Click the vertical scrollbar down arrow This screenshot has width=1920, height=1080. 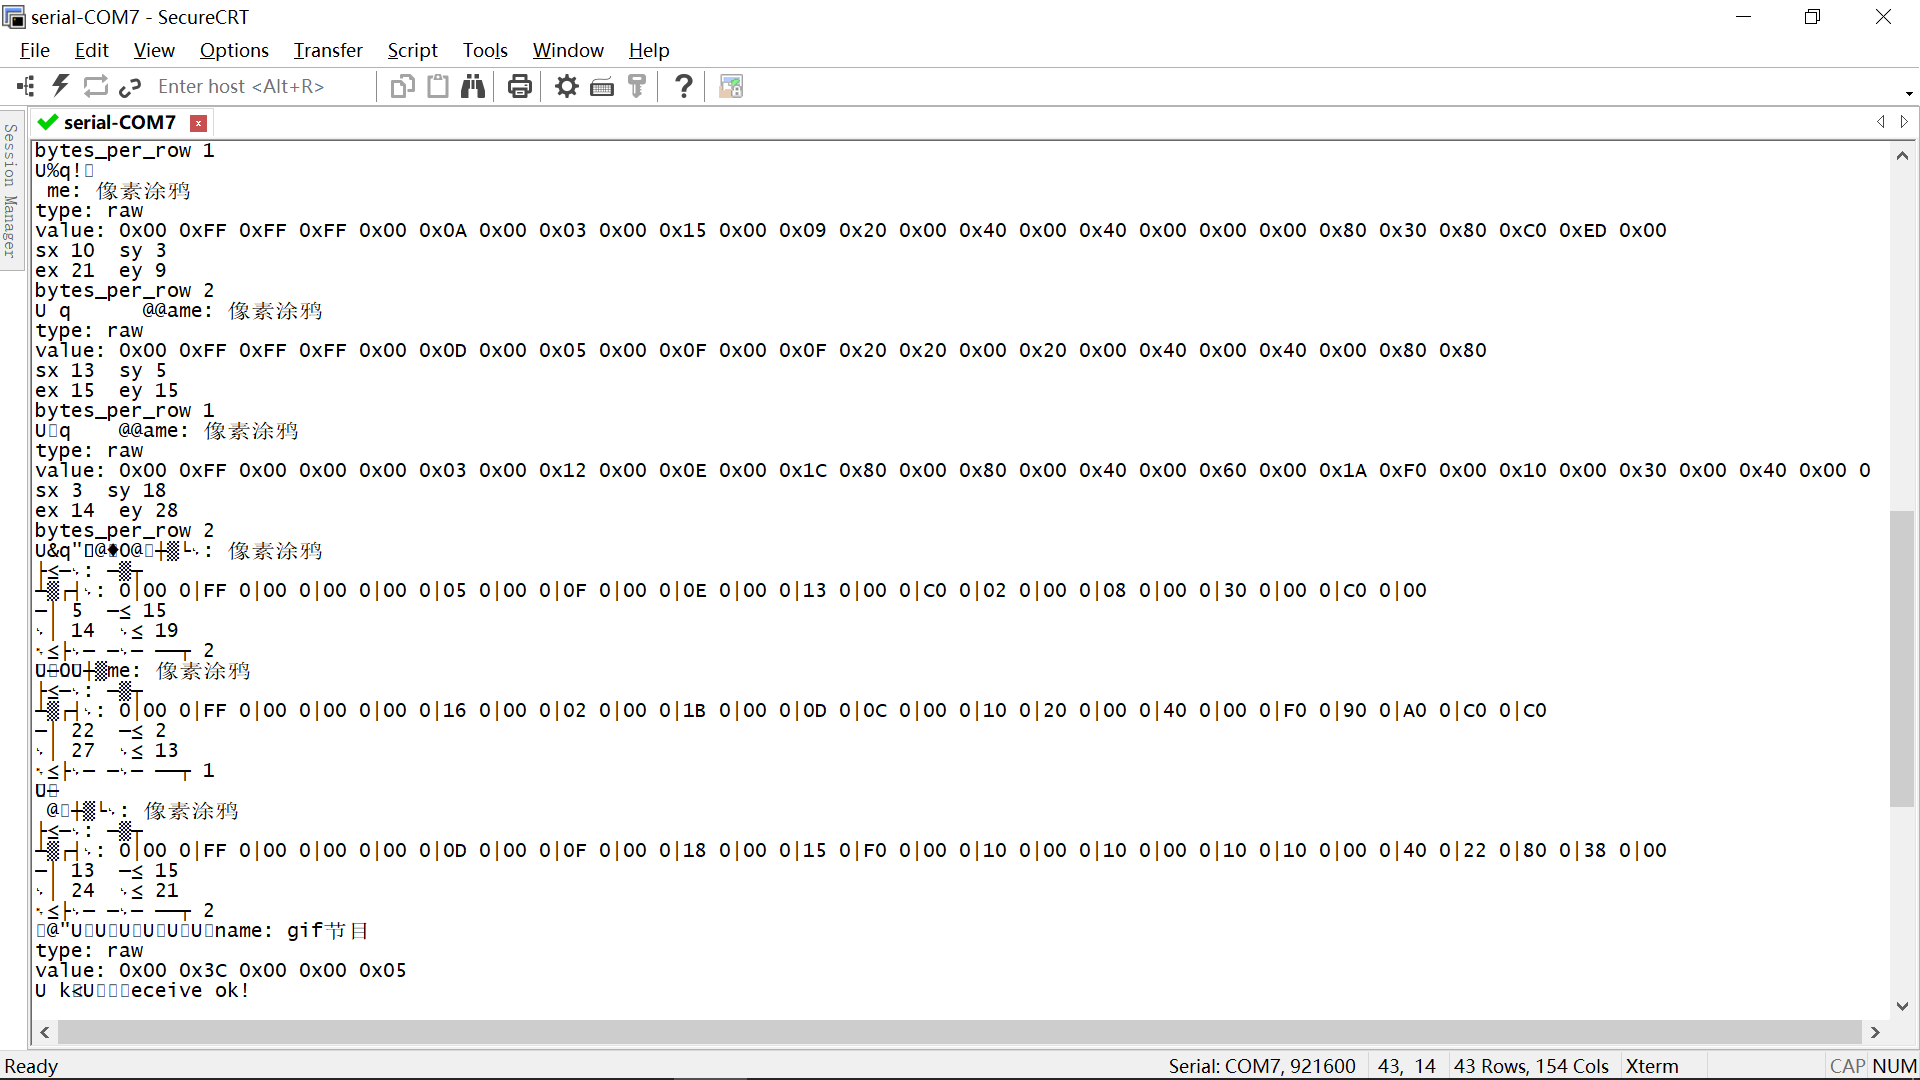pos(1902,1007)
